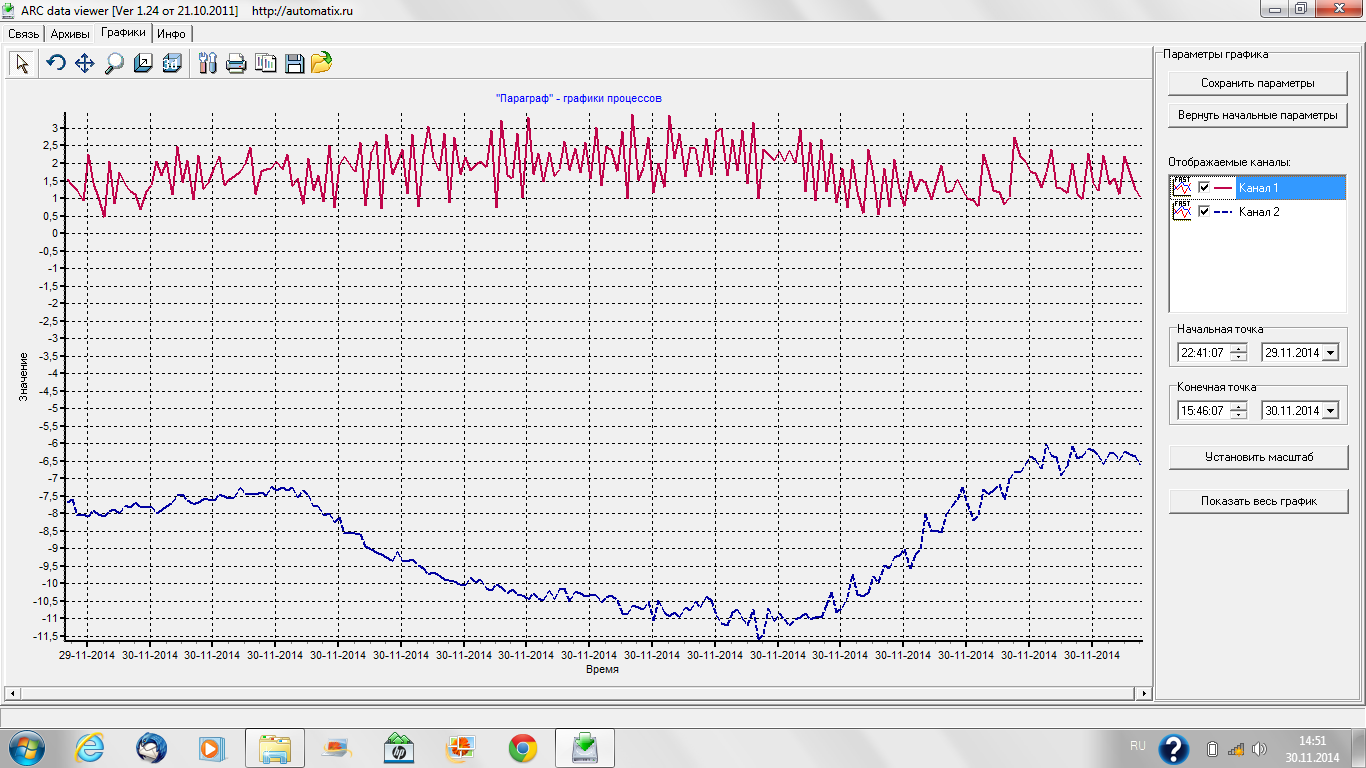1366x768 pixels.
Task: Save chart with the floppy disk icon
Action: coord(294,63)
